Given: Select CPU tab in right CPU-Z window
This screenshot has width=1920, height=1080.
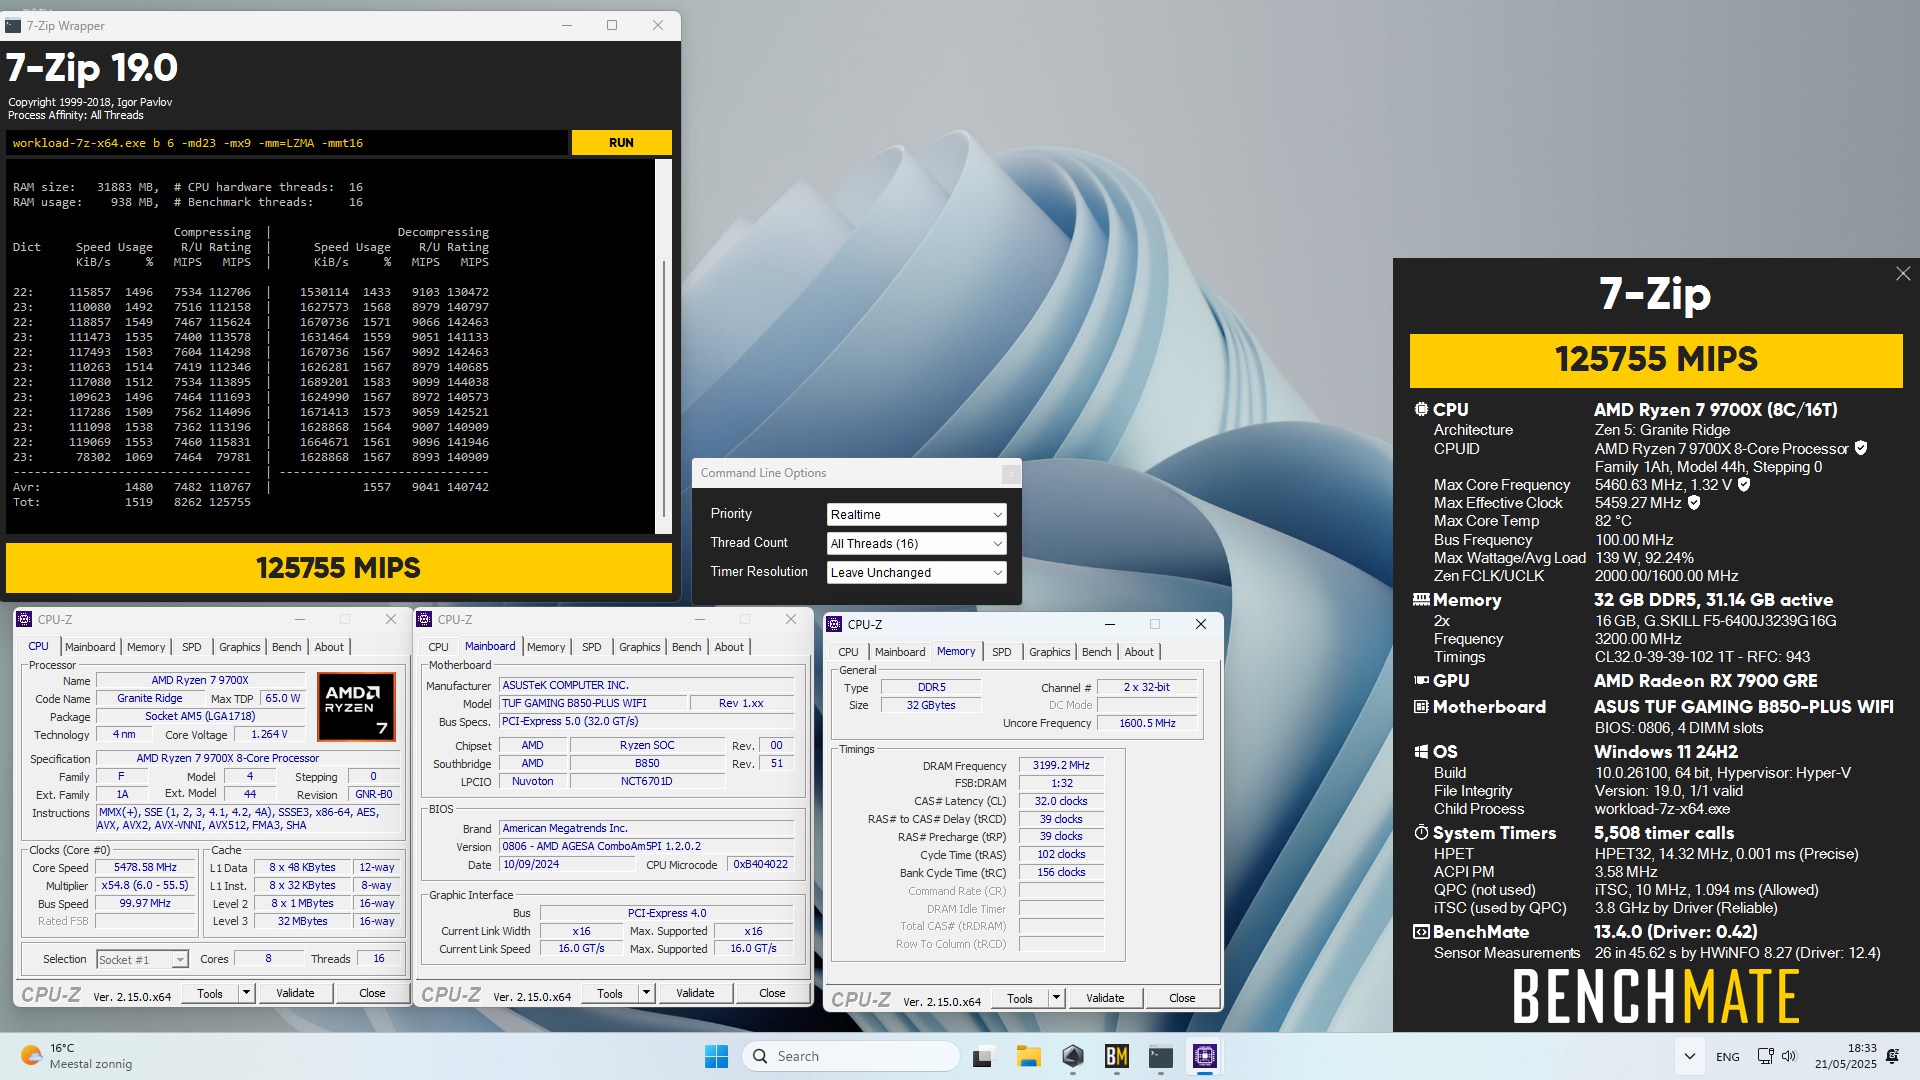Looking at the screenshot, I should [849, 652].
